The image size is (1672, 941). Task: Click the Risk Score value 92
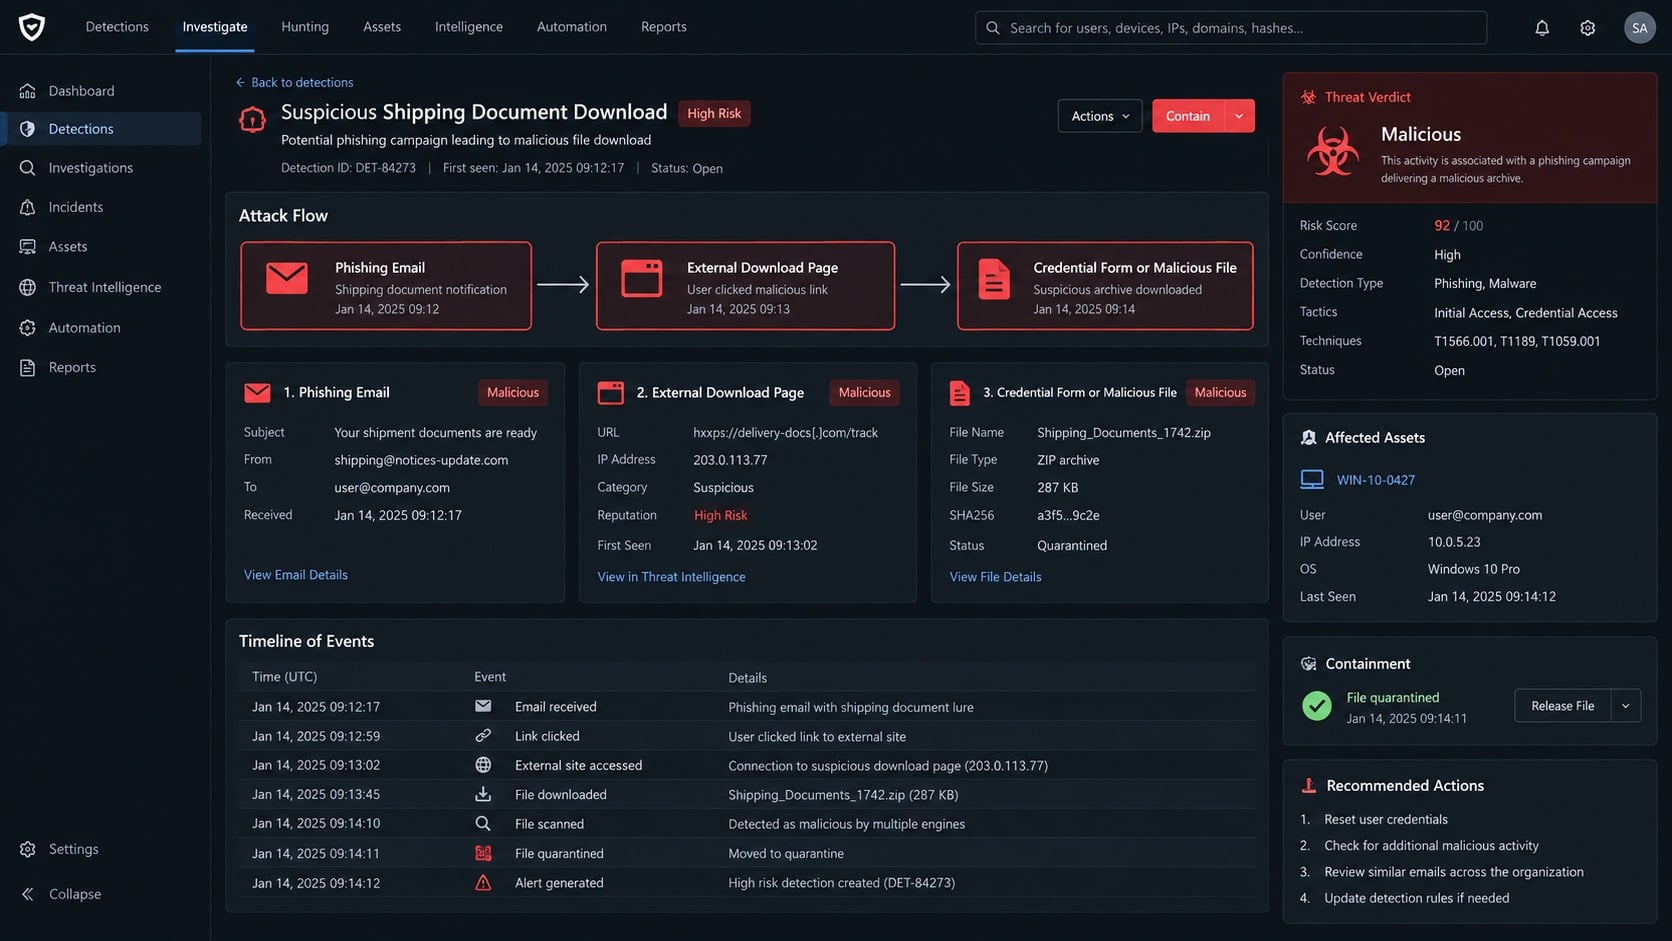pyautogui.click(x=1442, y=226)
